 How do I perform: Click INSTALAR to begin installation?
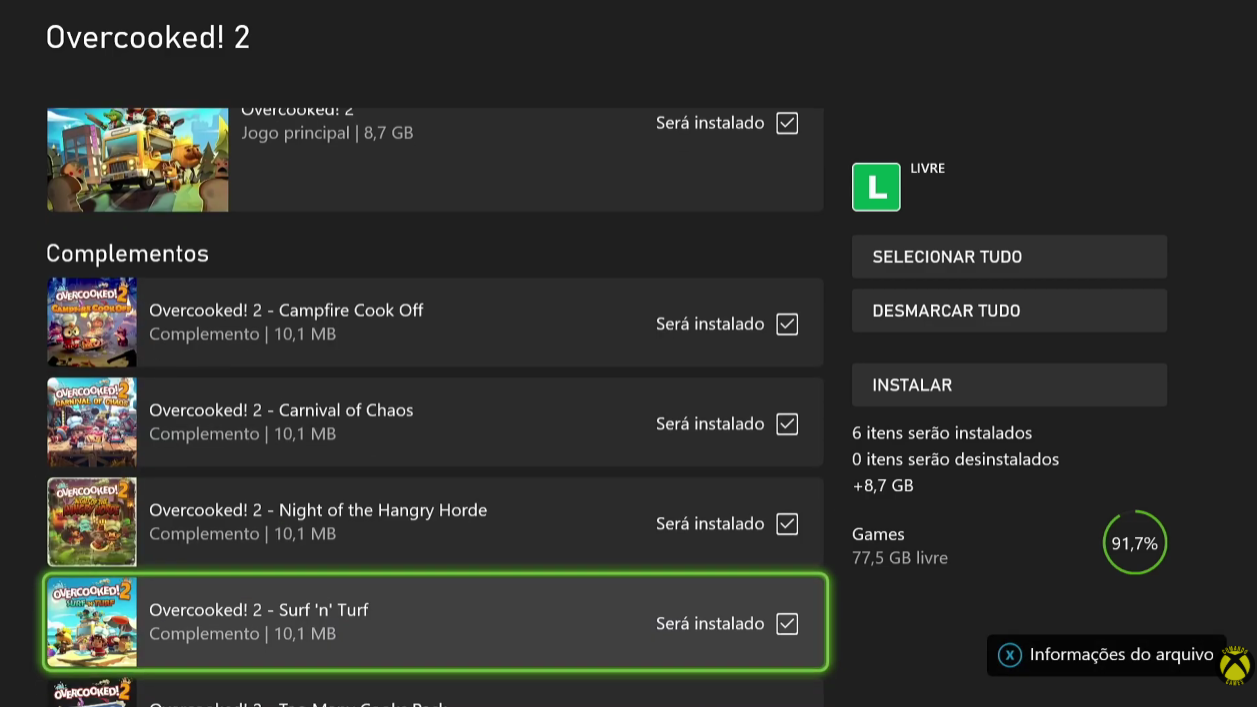click(1009, 385)
